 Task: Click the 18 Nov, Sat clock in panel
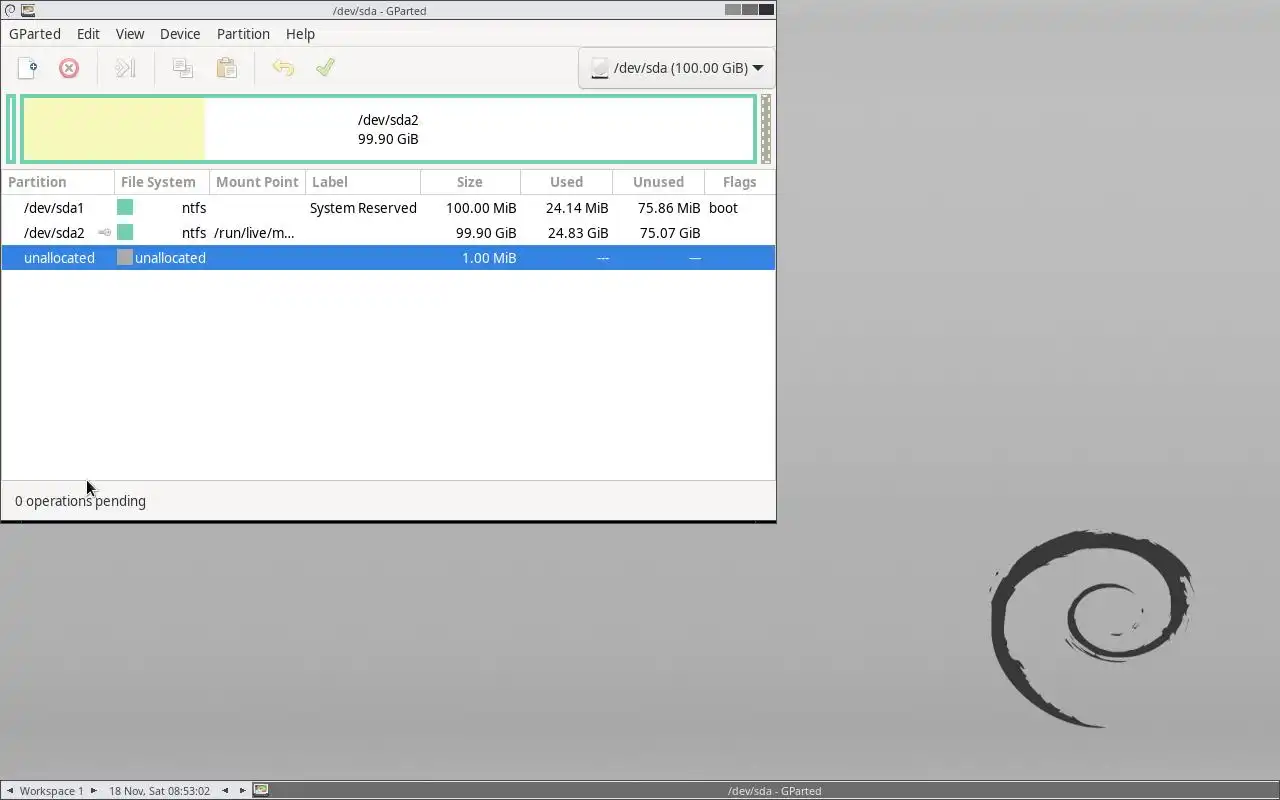click(159, 790)
